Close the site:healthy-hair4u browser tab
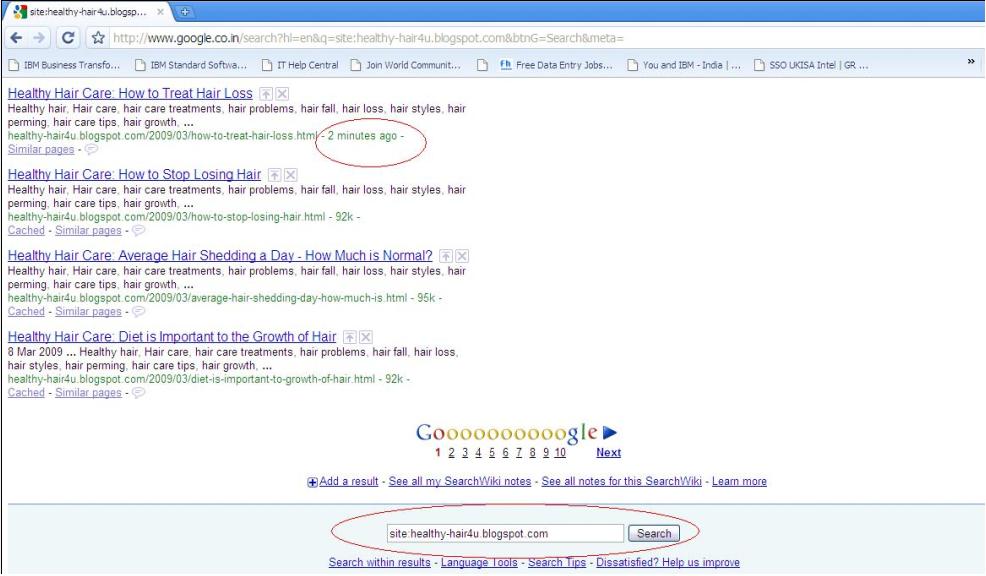This screenshot has width=986, height=576. pos(160,12)
